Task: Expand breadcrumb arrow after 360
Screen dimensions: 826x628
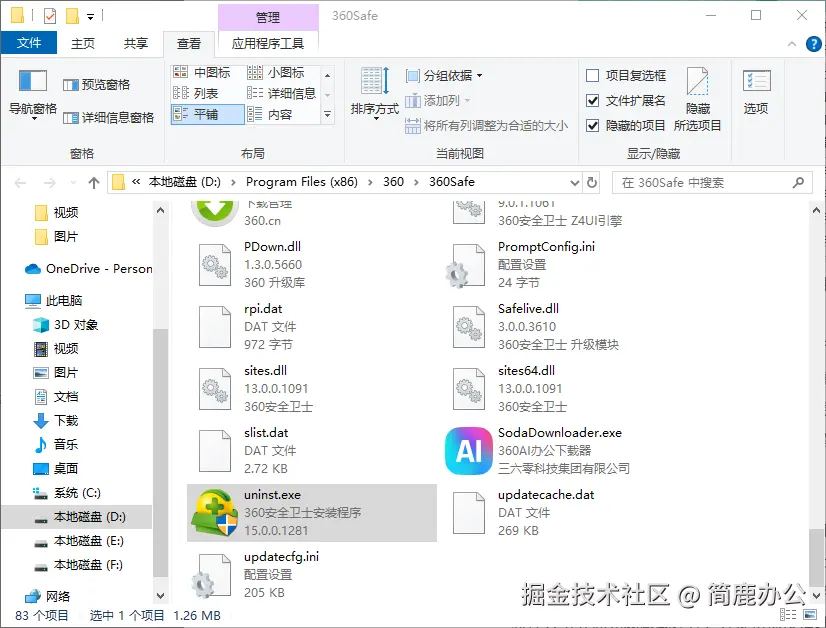Action: tap(417, 182)
